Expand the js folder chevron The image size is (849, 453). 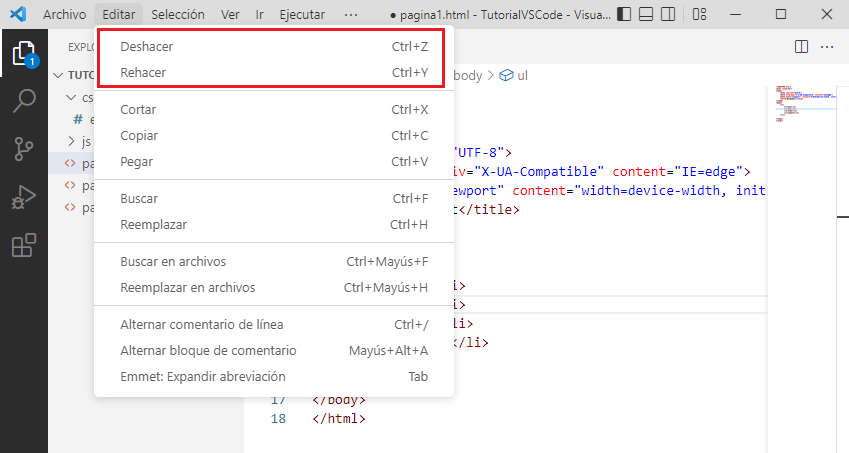coord(71,141)
